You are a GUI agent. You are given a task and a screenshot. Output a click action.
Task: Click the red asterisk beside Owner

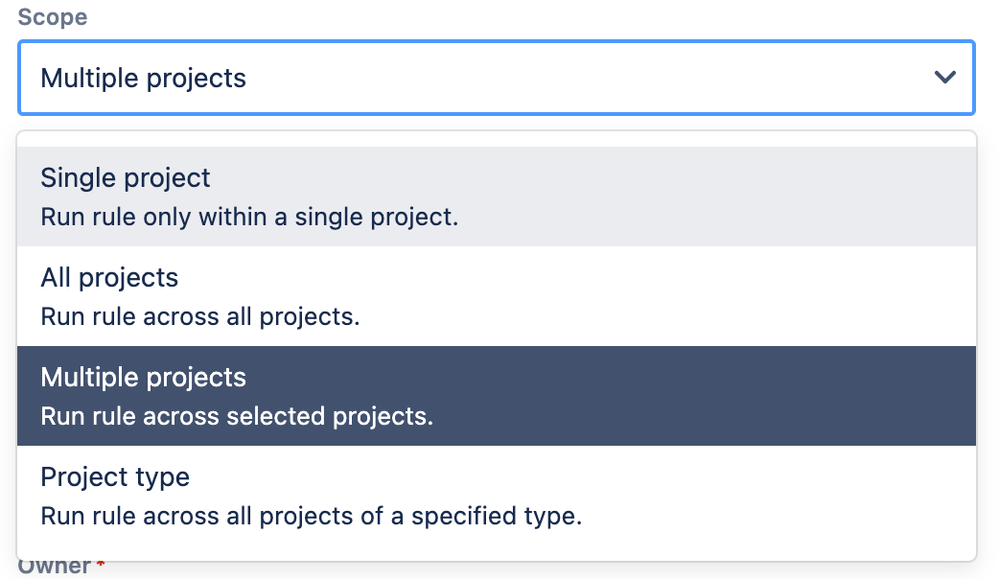[x=100, y=566]
